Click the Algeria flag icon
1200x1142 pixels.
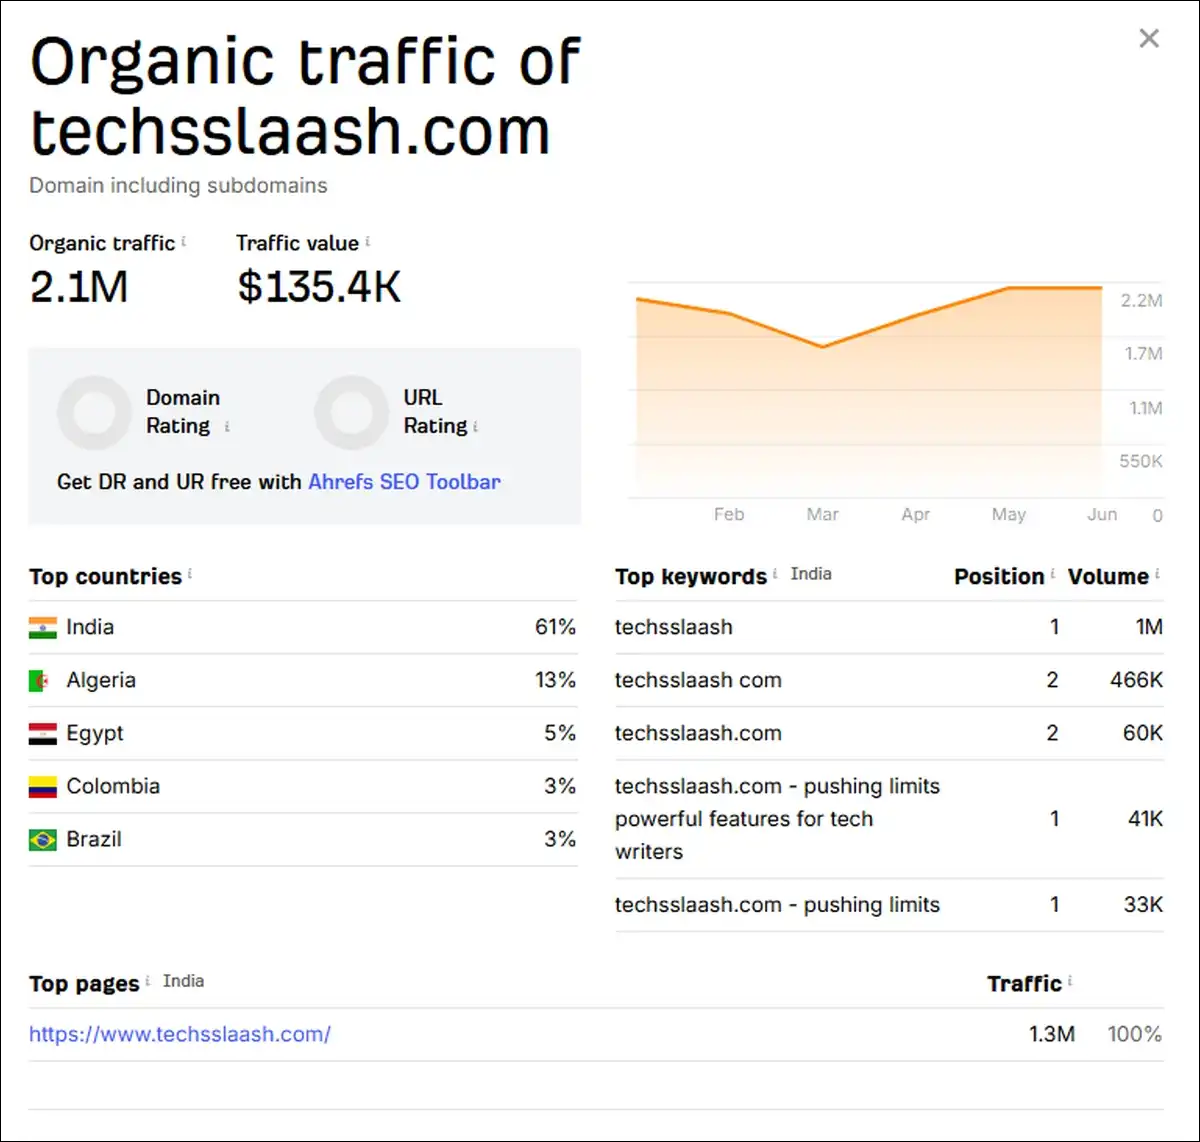43,681
